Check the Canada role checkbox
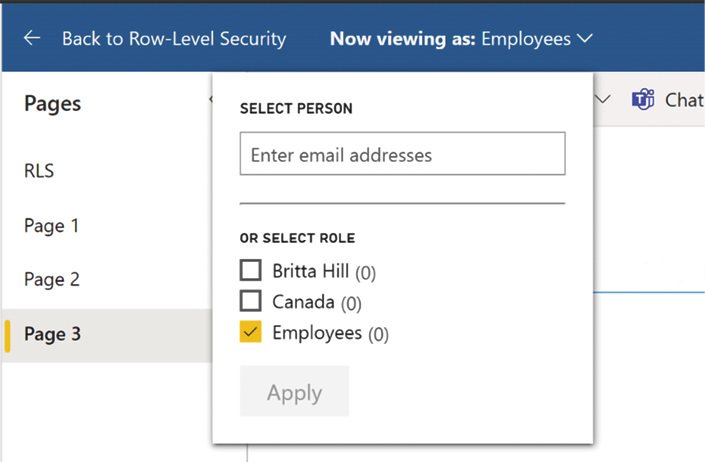This screenshot has width=705, height=462. click(x=250, y=301)
